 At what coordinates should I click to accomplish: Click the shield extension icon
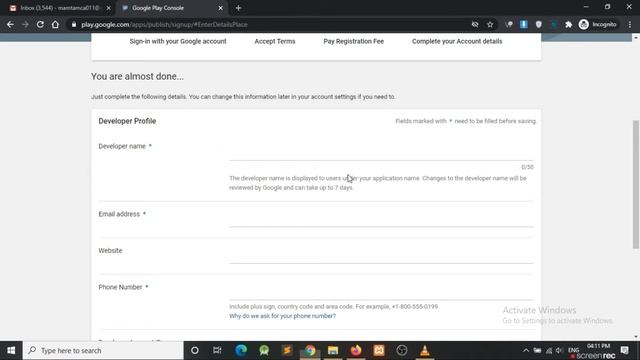coord(539,24)
